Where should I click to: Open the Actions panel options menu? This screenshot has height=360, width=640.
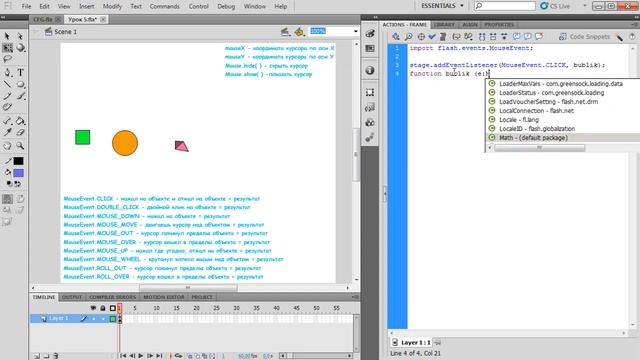[635, 25]
